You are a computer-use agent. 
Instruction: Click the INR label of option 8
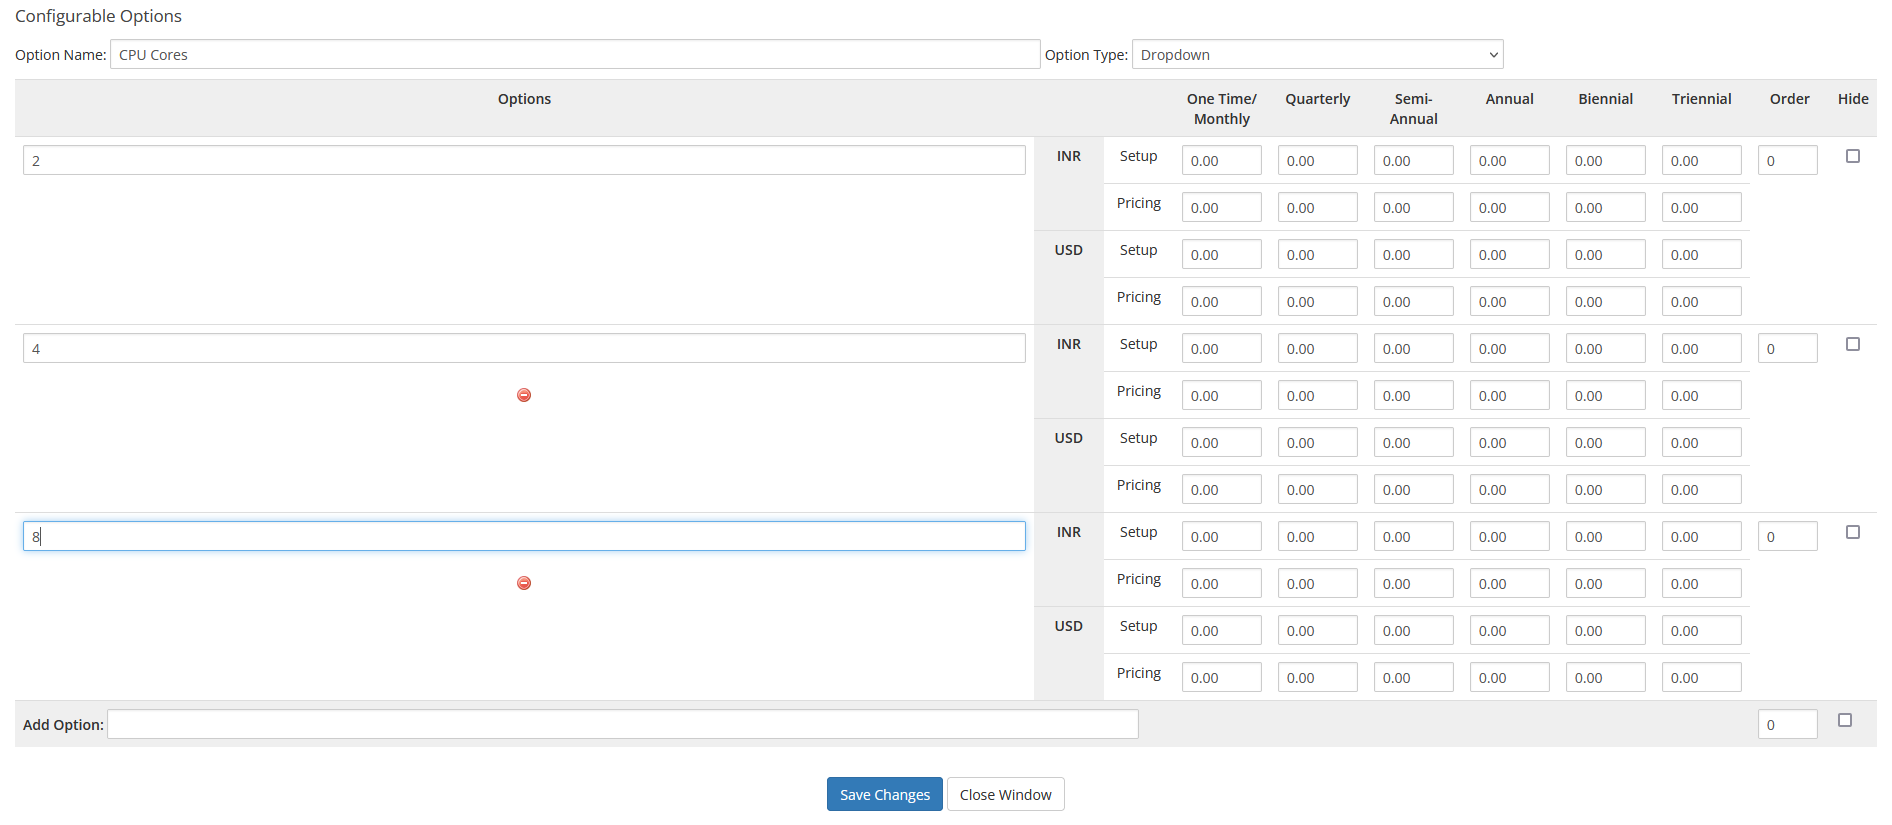pyautogui.click(x=1069, y=532)
